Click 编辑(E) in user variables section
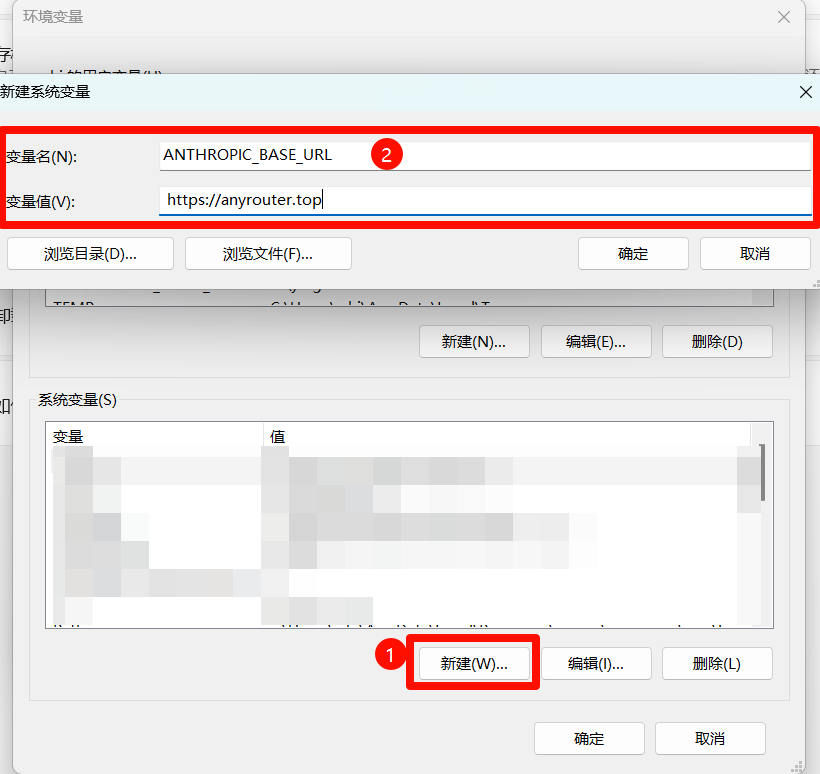The width and height of the screenshot is (820, 774). click(x=596, y=342)
